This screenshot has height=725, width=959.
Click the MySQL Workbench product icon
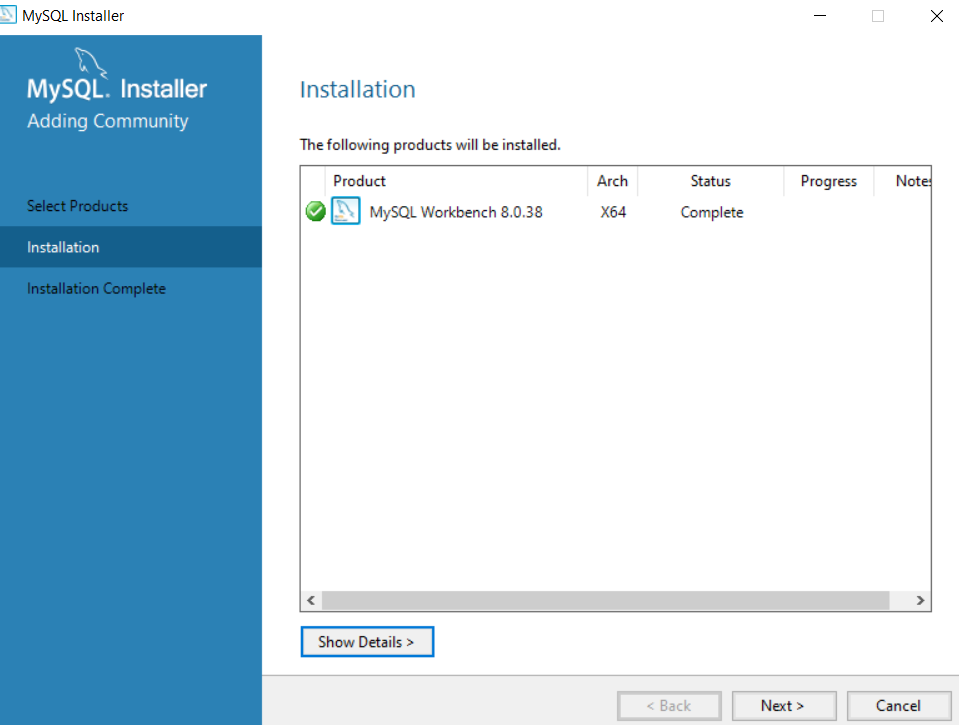click(x=346, y=211)
